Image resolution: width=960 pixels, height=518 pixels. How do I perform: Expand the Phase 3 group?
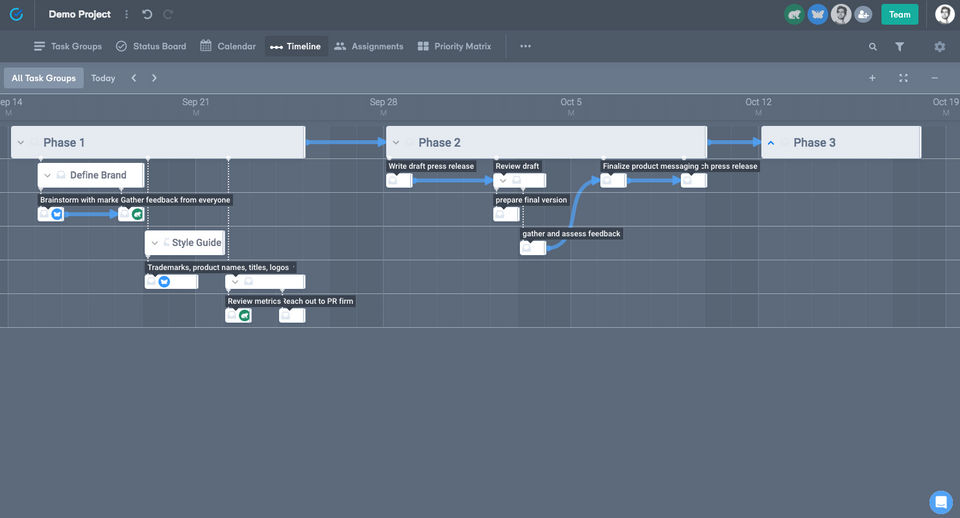(x=771, y=143)
